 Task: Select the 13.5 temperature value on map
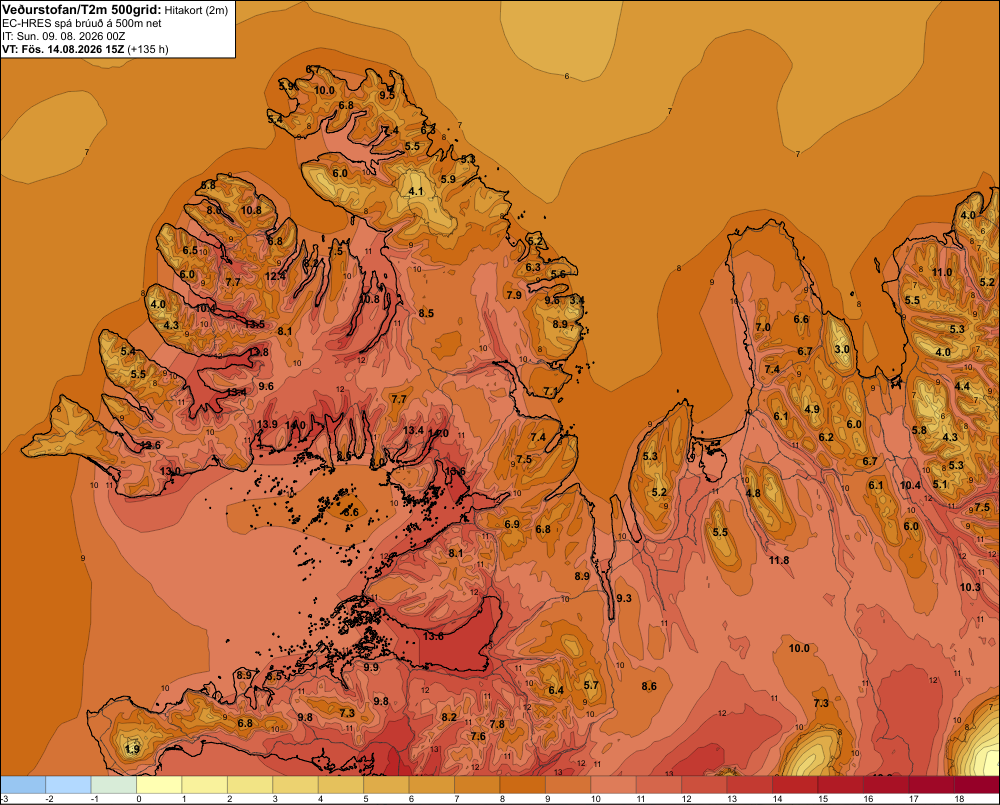pyautogui.click(x=254, y=324)
